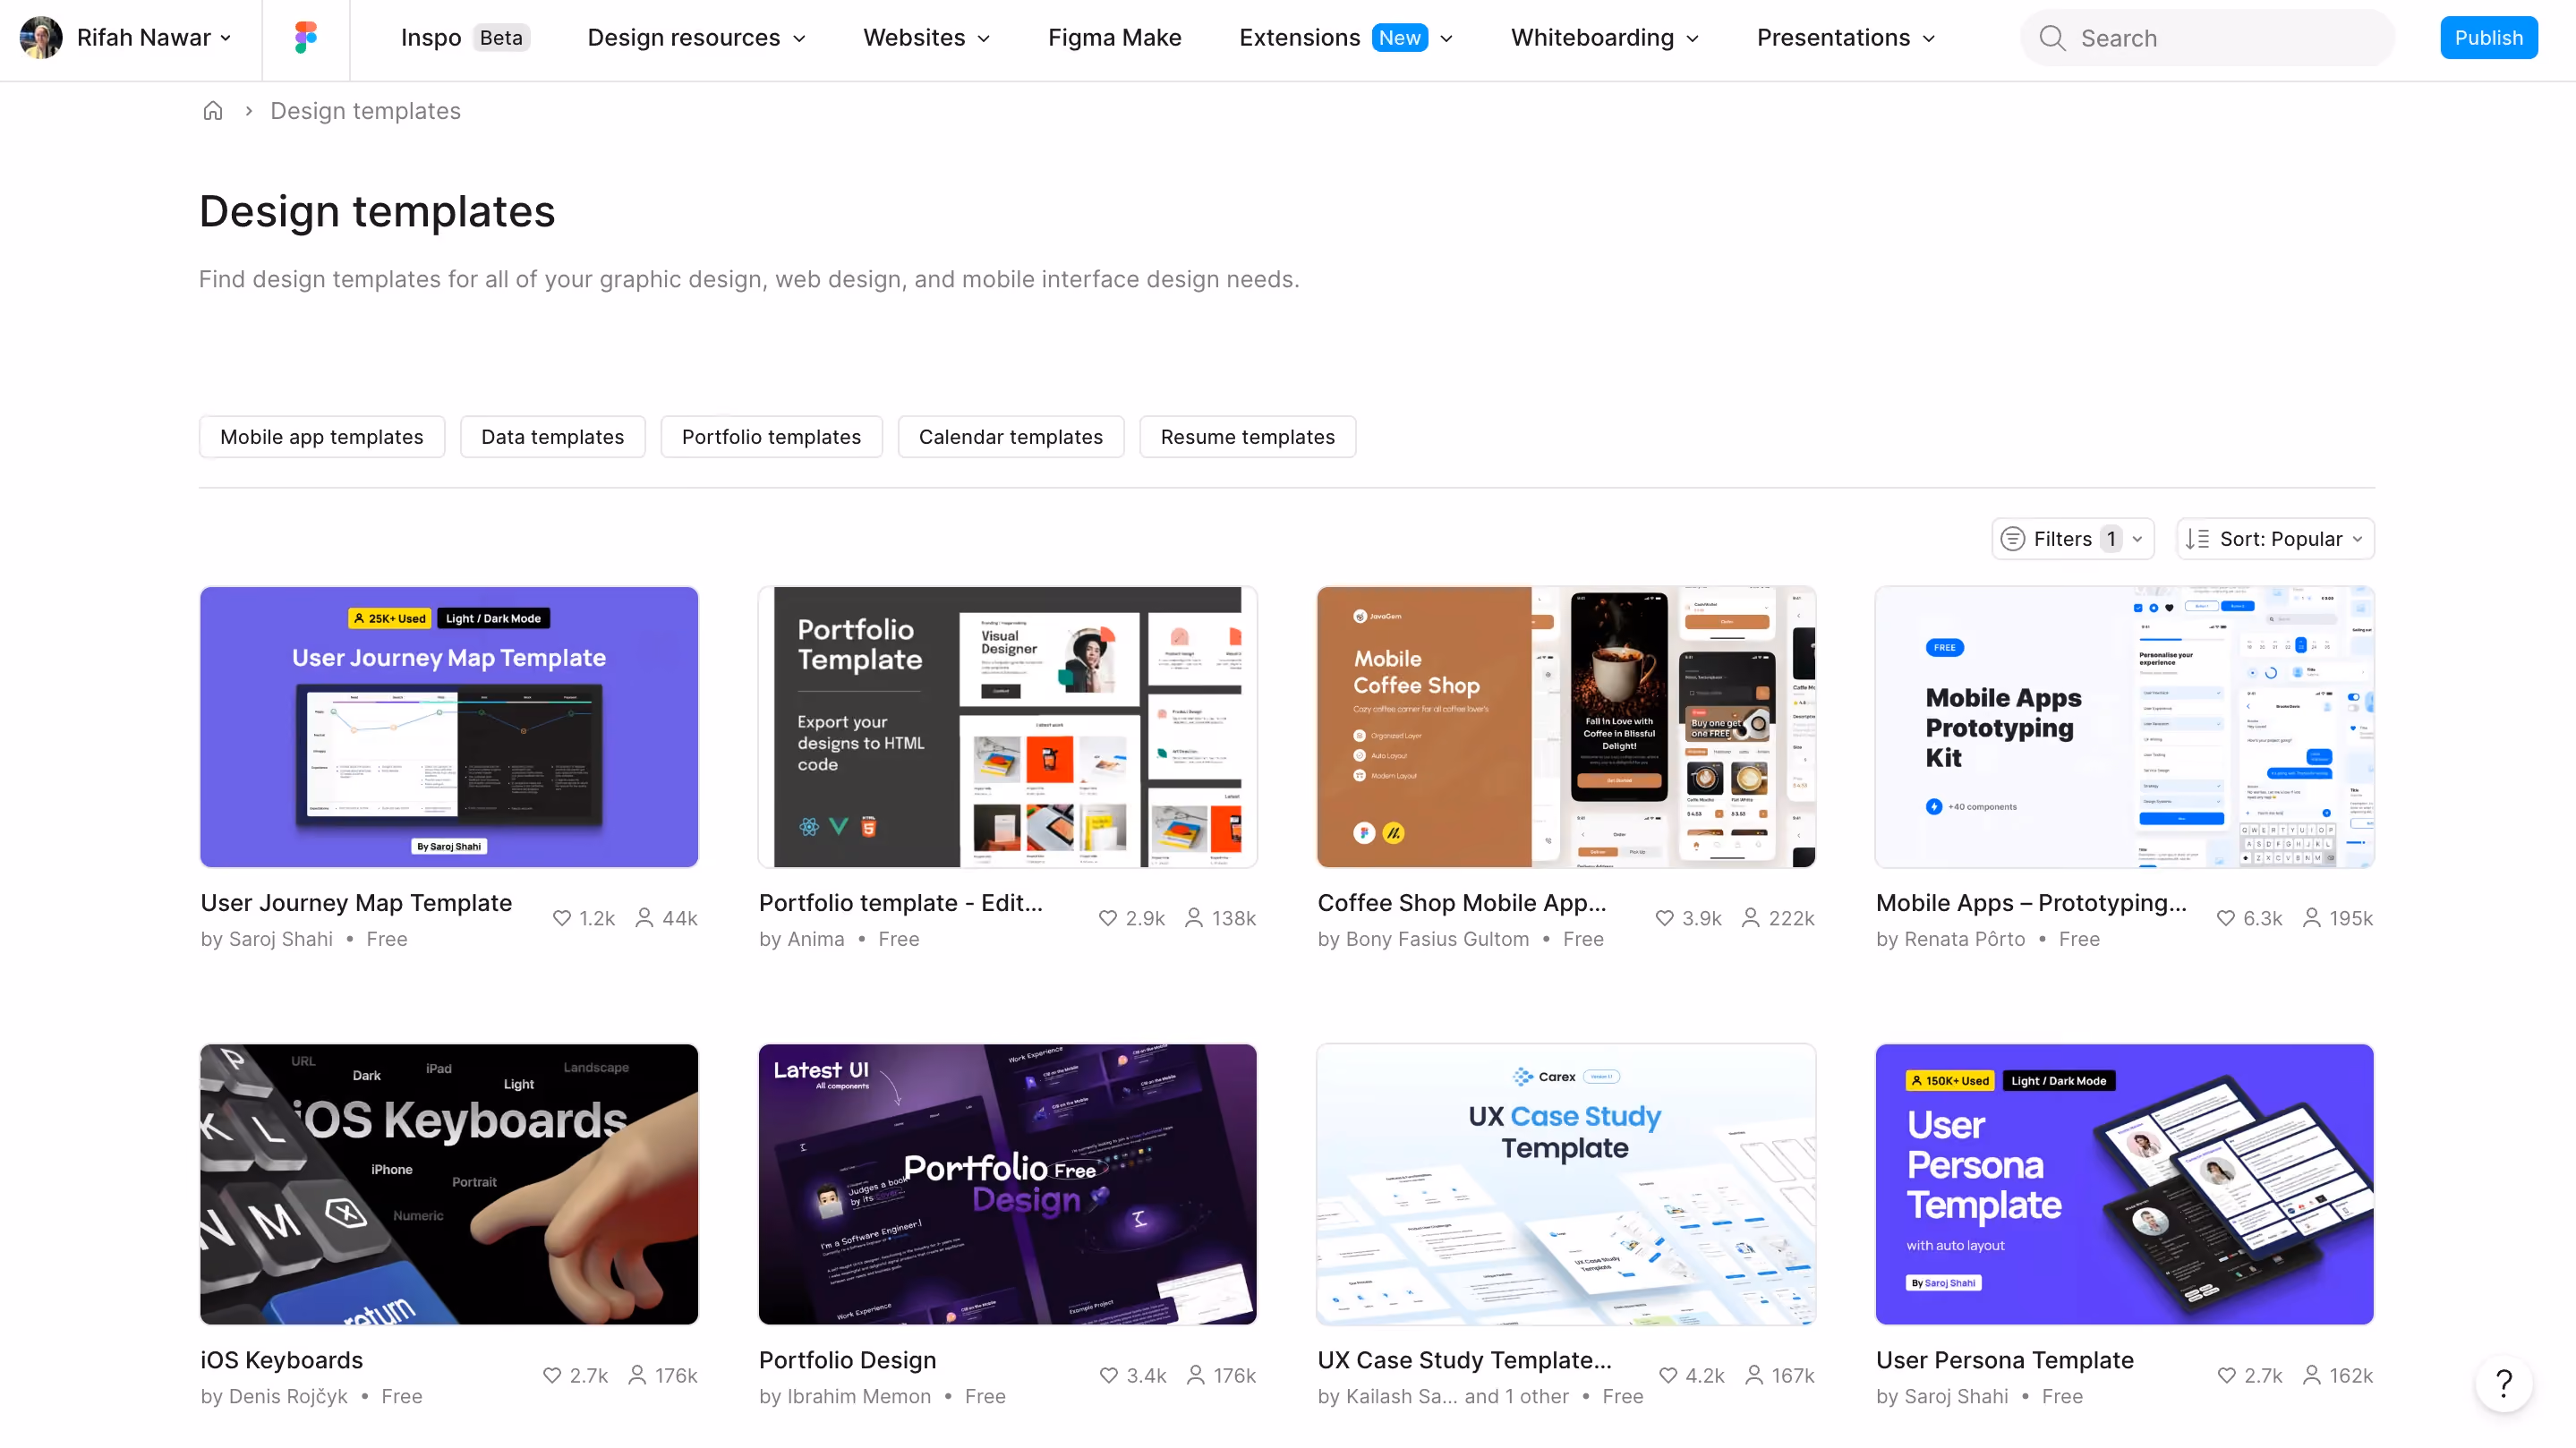Open the User Persona Template thumbnail
This screenshot has height=1448, width=2576.
point(2125,1184)
